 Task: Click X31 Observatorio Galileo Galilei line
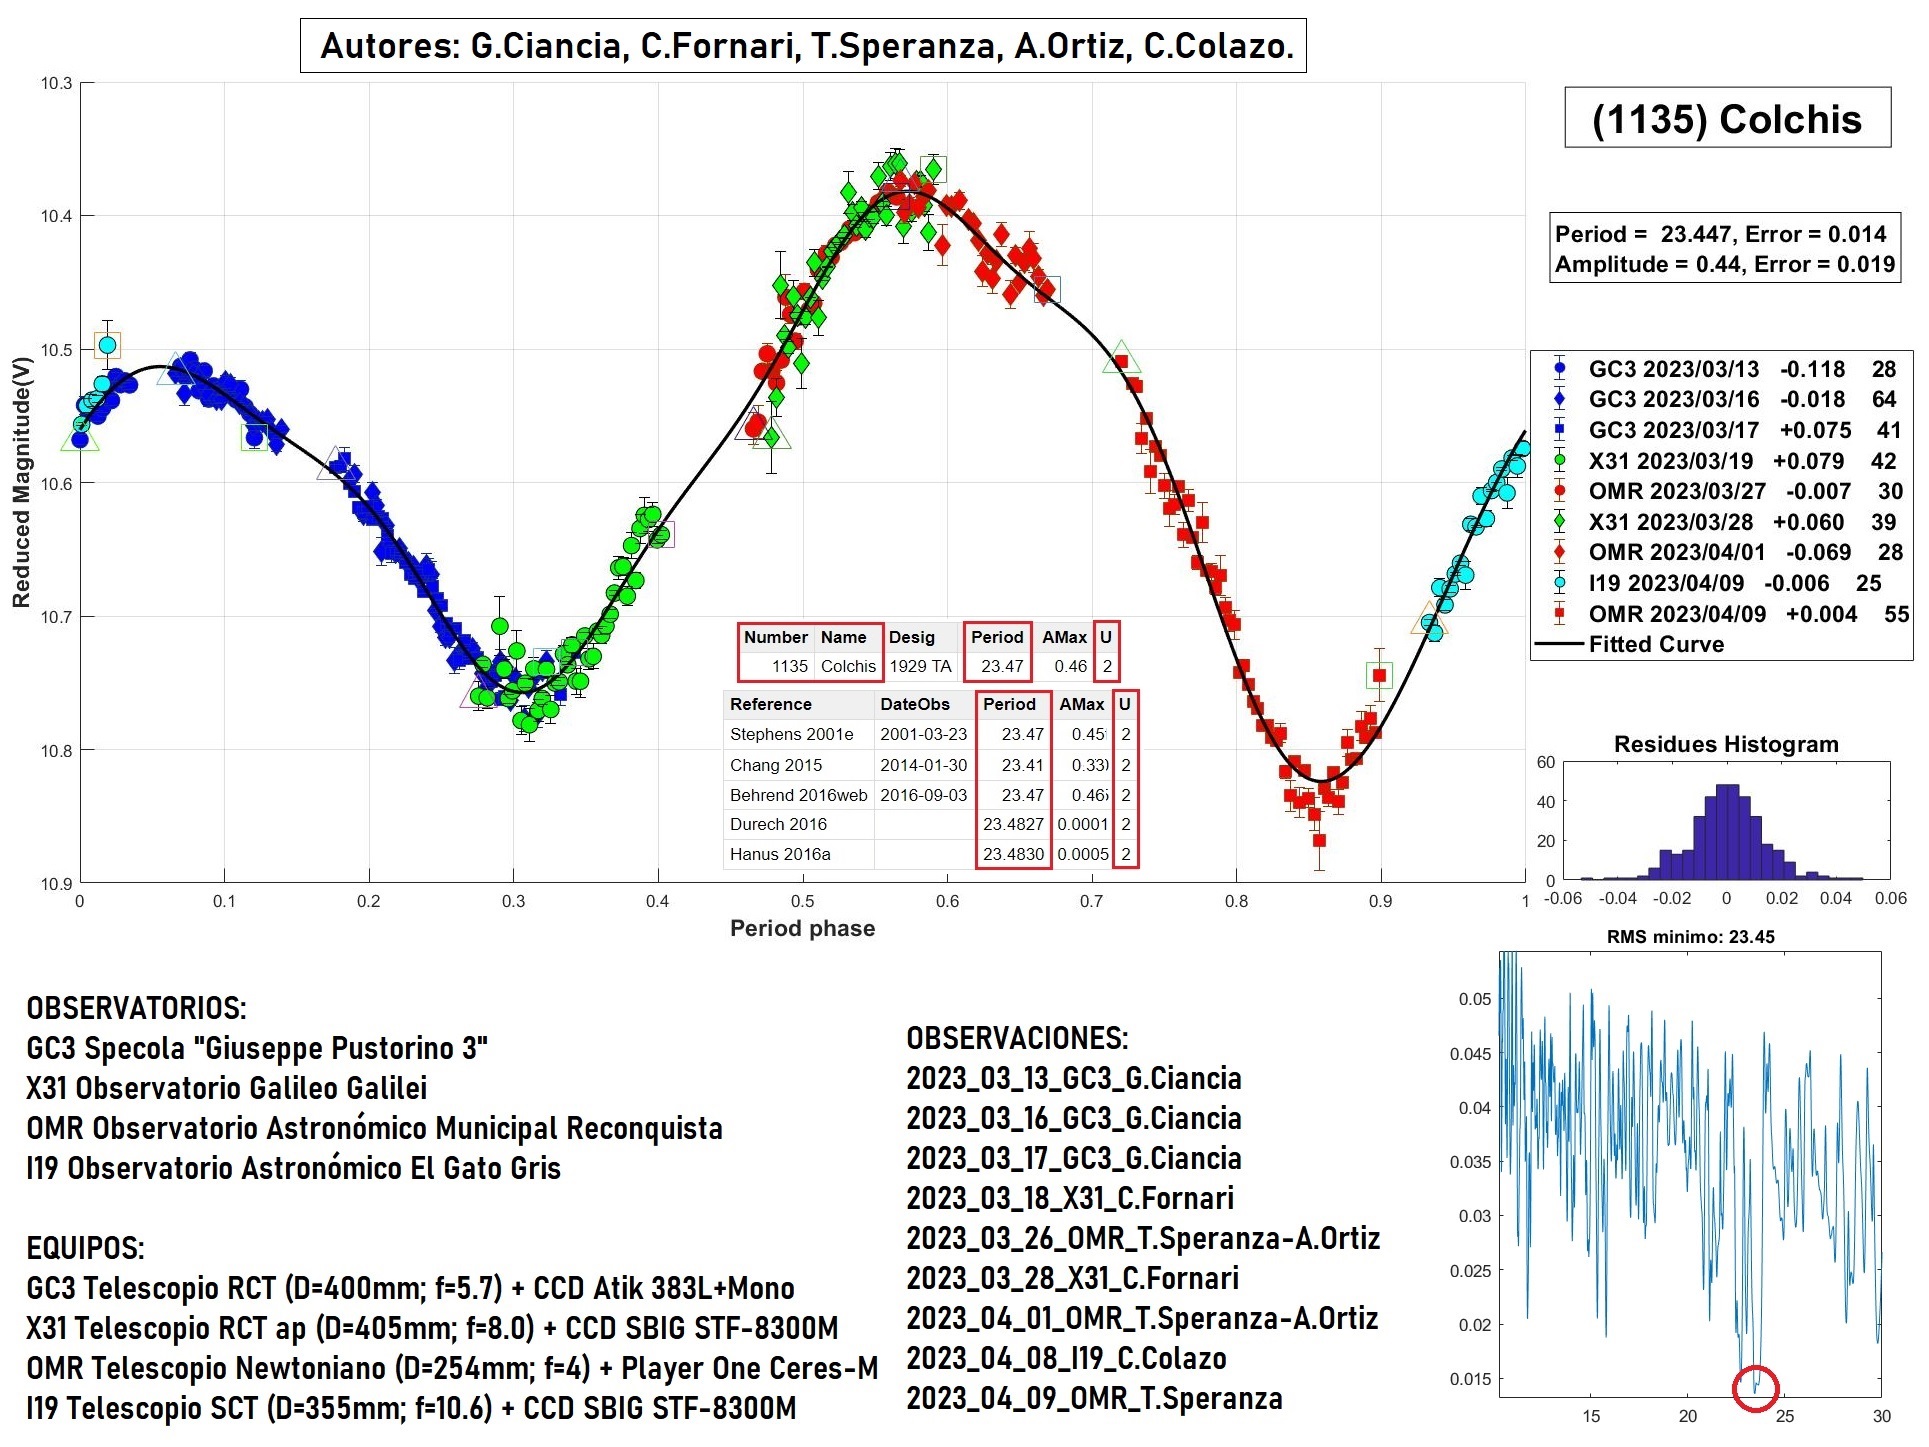tap(227, 1088)
